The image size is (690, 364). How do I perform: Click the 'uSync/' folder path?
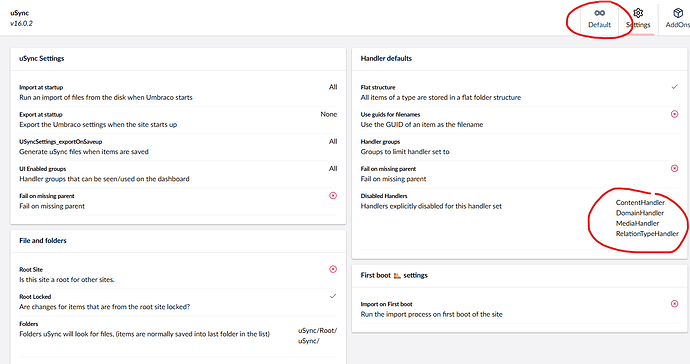(309, 341)
